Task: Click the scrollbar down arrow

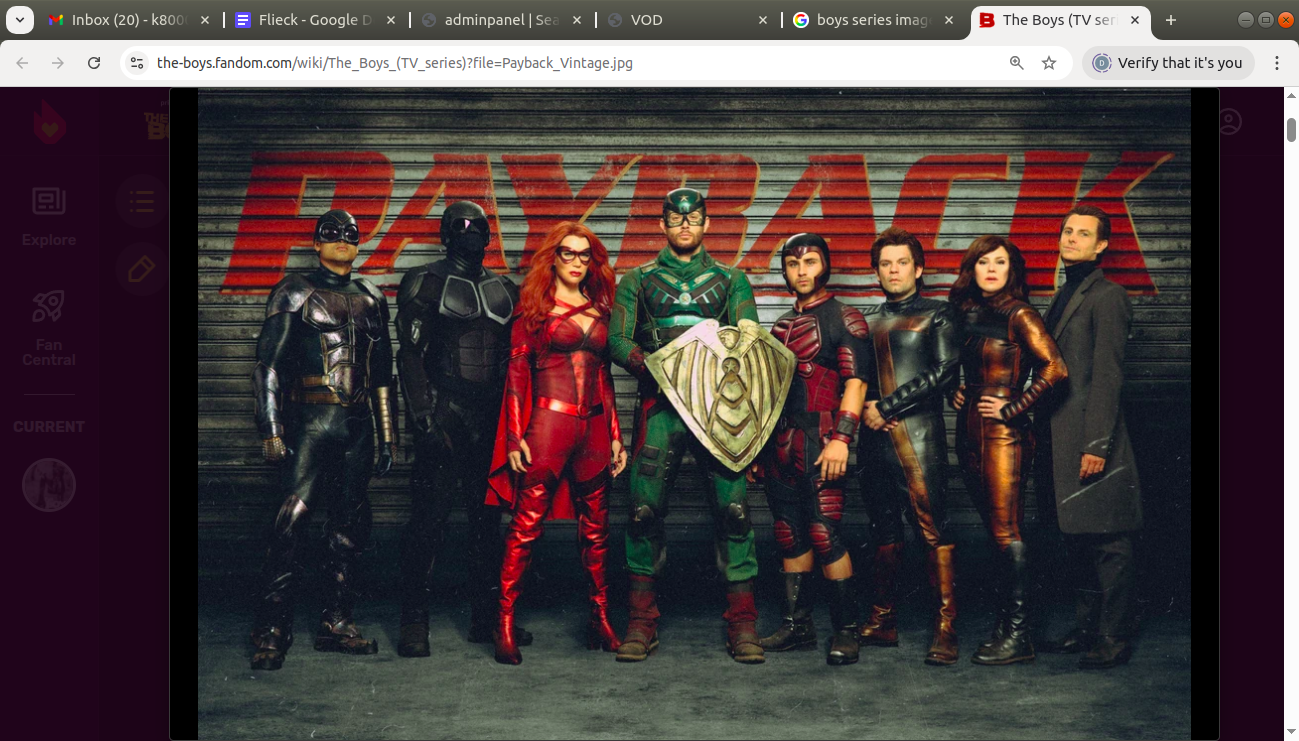Action: (x=1291, y=732)
